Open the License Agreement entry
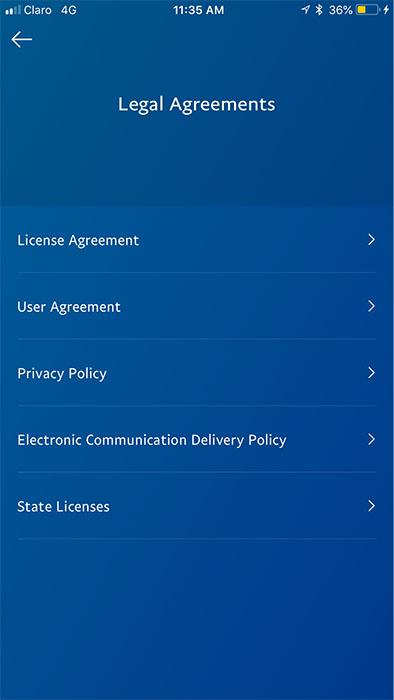This screenshot has width=394, height=700. click(x=197, y=240)
